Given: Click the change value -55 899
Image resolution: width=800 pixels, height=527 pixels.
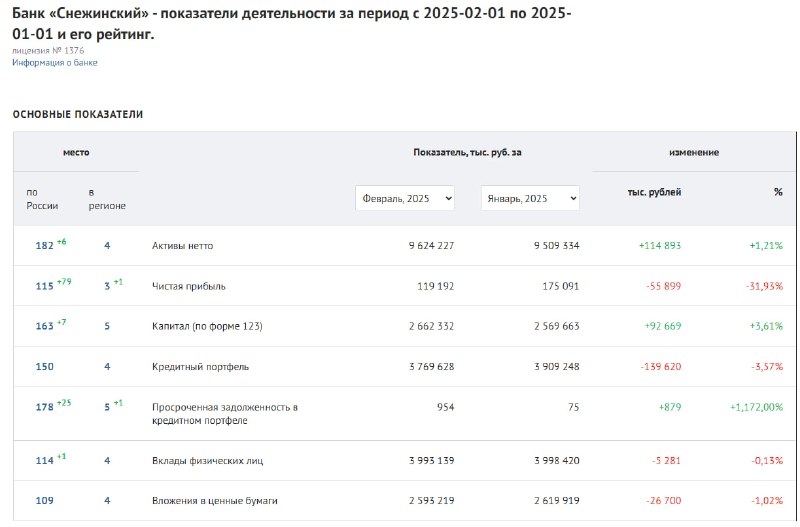Looking at the screenshot, I should (x=663, y=286).
